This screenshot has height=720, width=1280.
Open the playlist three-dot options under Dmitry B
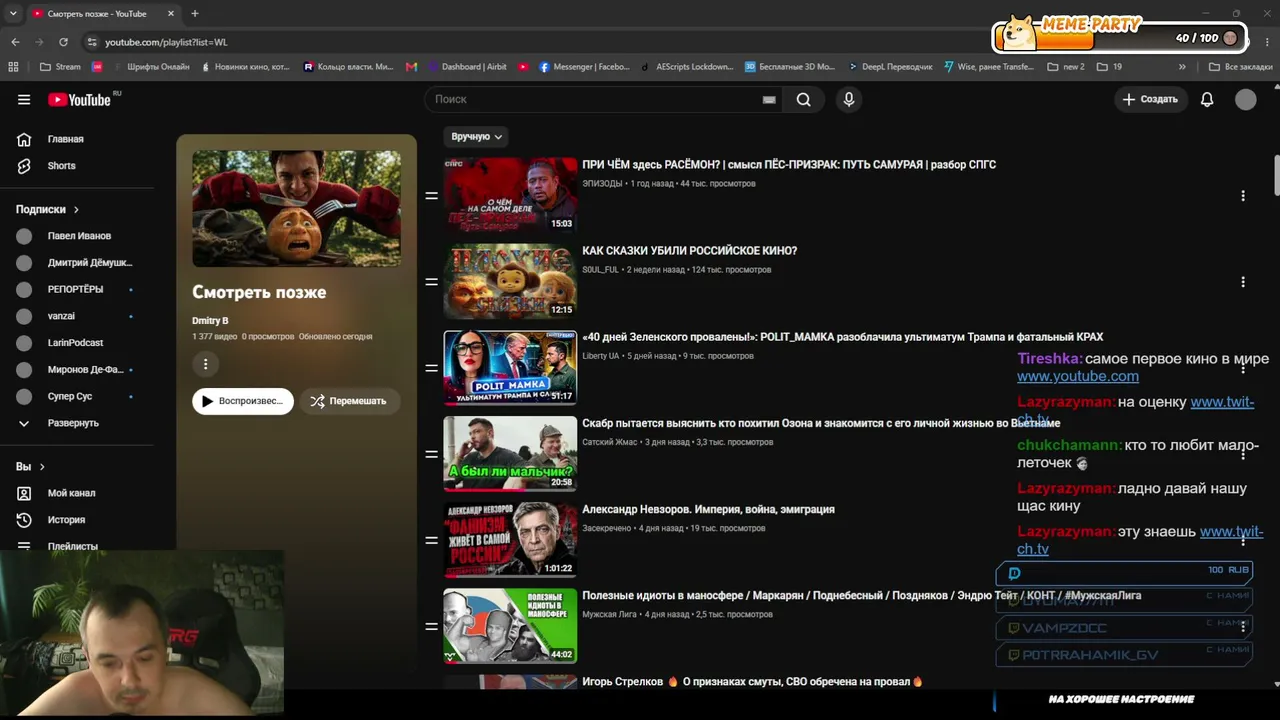tap(205, 364)
